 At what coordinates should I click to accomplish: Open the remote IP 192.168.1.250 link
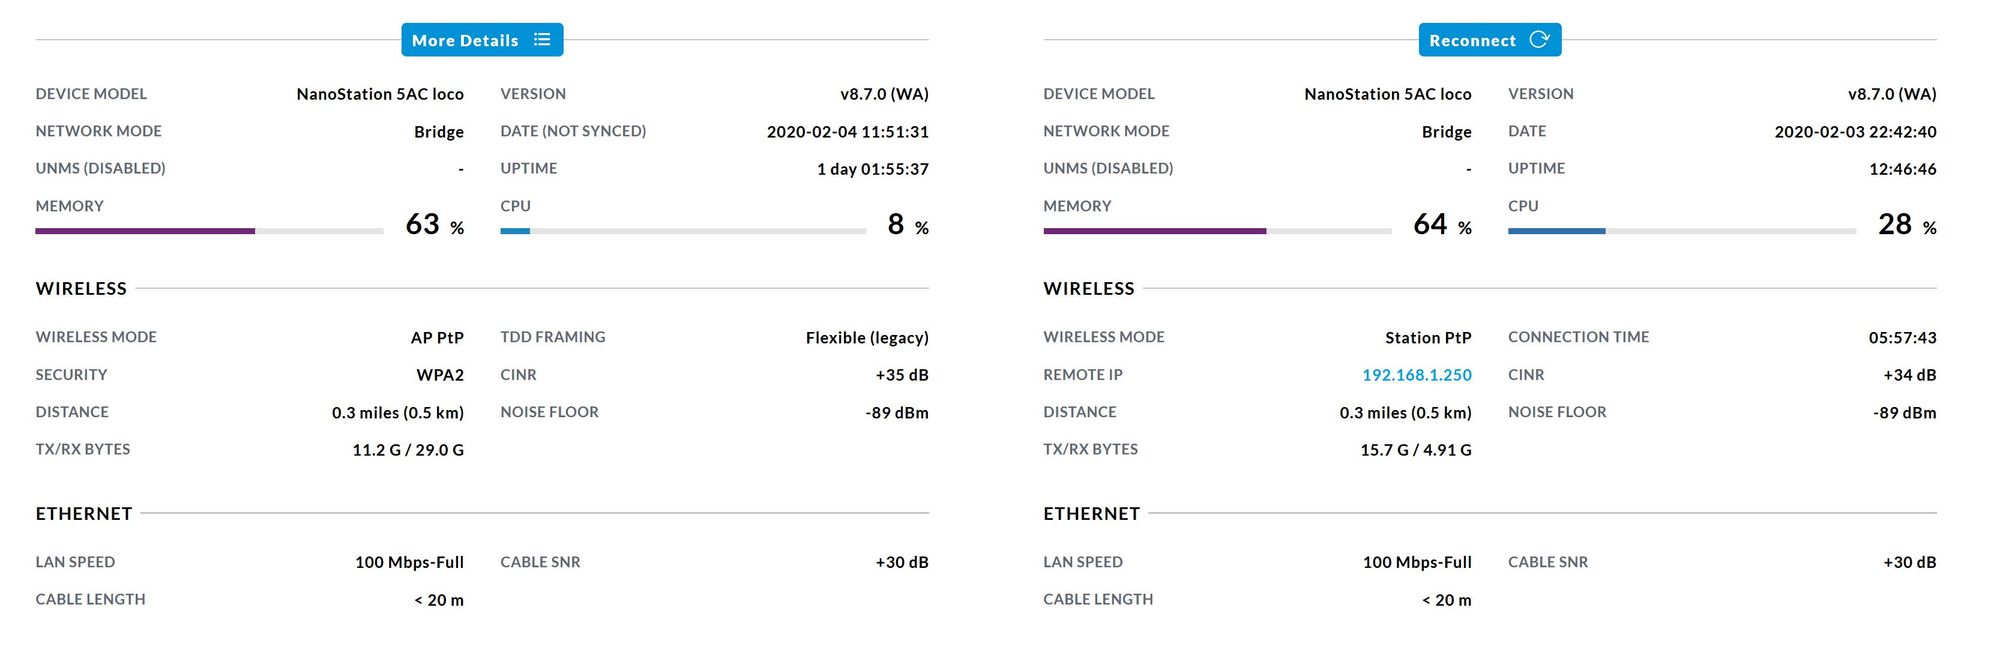[x=1416, y=375]
